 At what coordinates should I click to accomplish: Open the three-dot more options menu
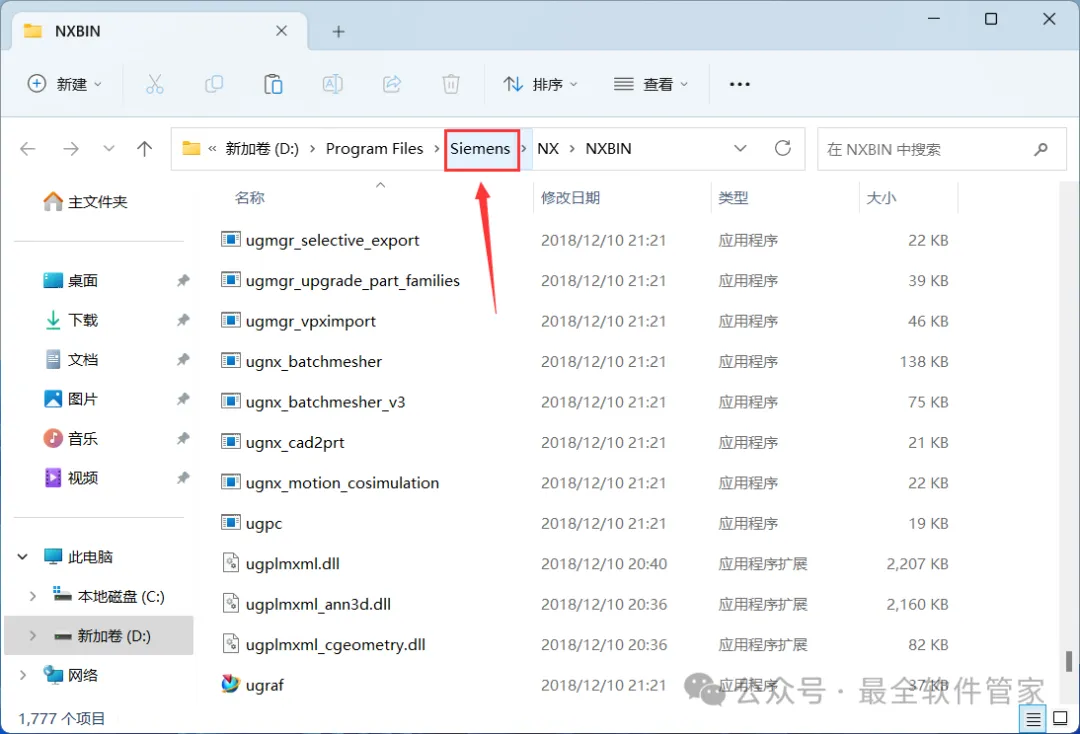pos(739,84)
